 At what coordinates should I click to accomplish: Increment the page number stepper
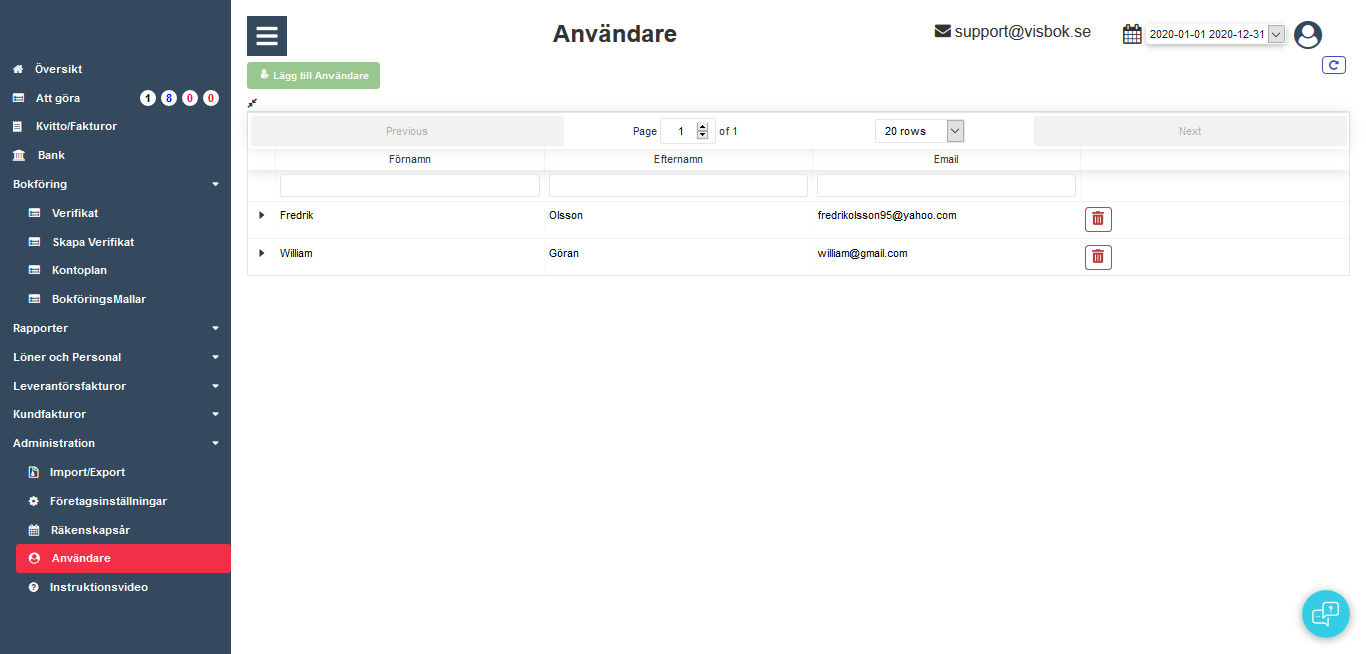coord(702,127)
